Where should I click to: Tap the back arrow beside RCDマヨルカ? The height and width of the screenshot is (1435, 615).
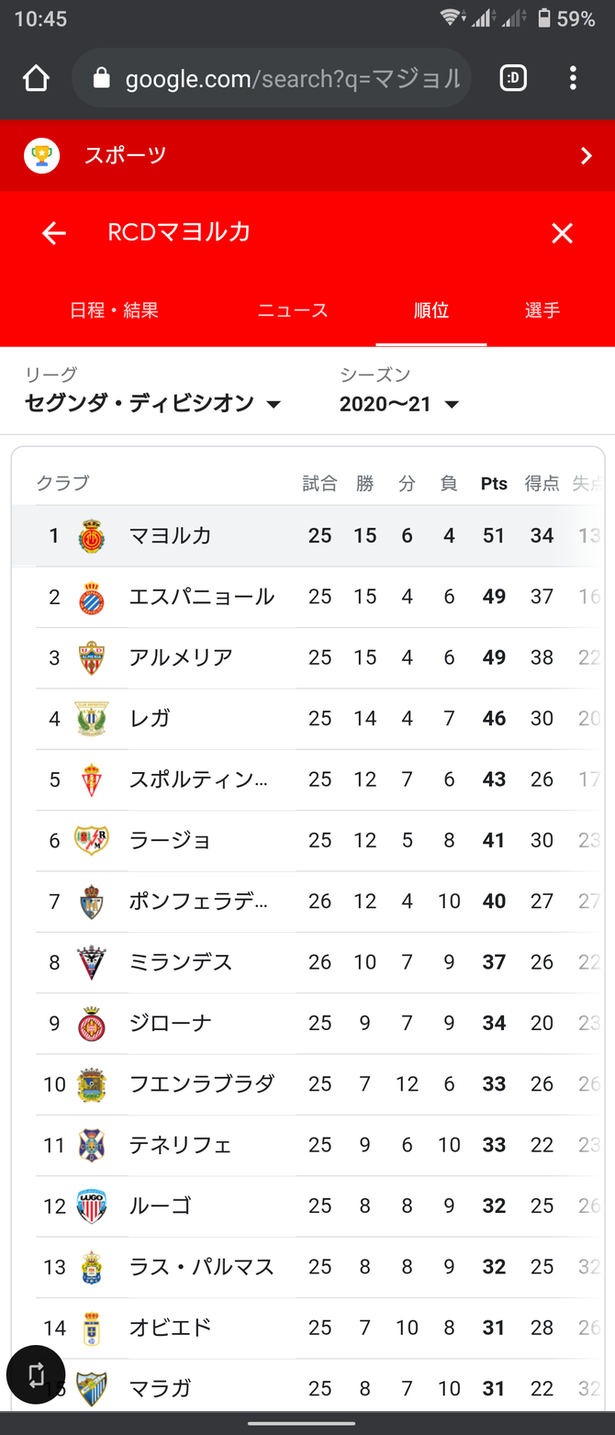coord(54,233)
